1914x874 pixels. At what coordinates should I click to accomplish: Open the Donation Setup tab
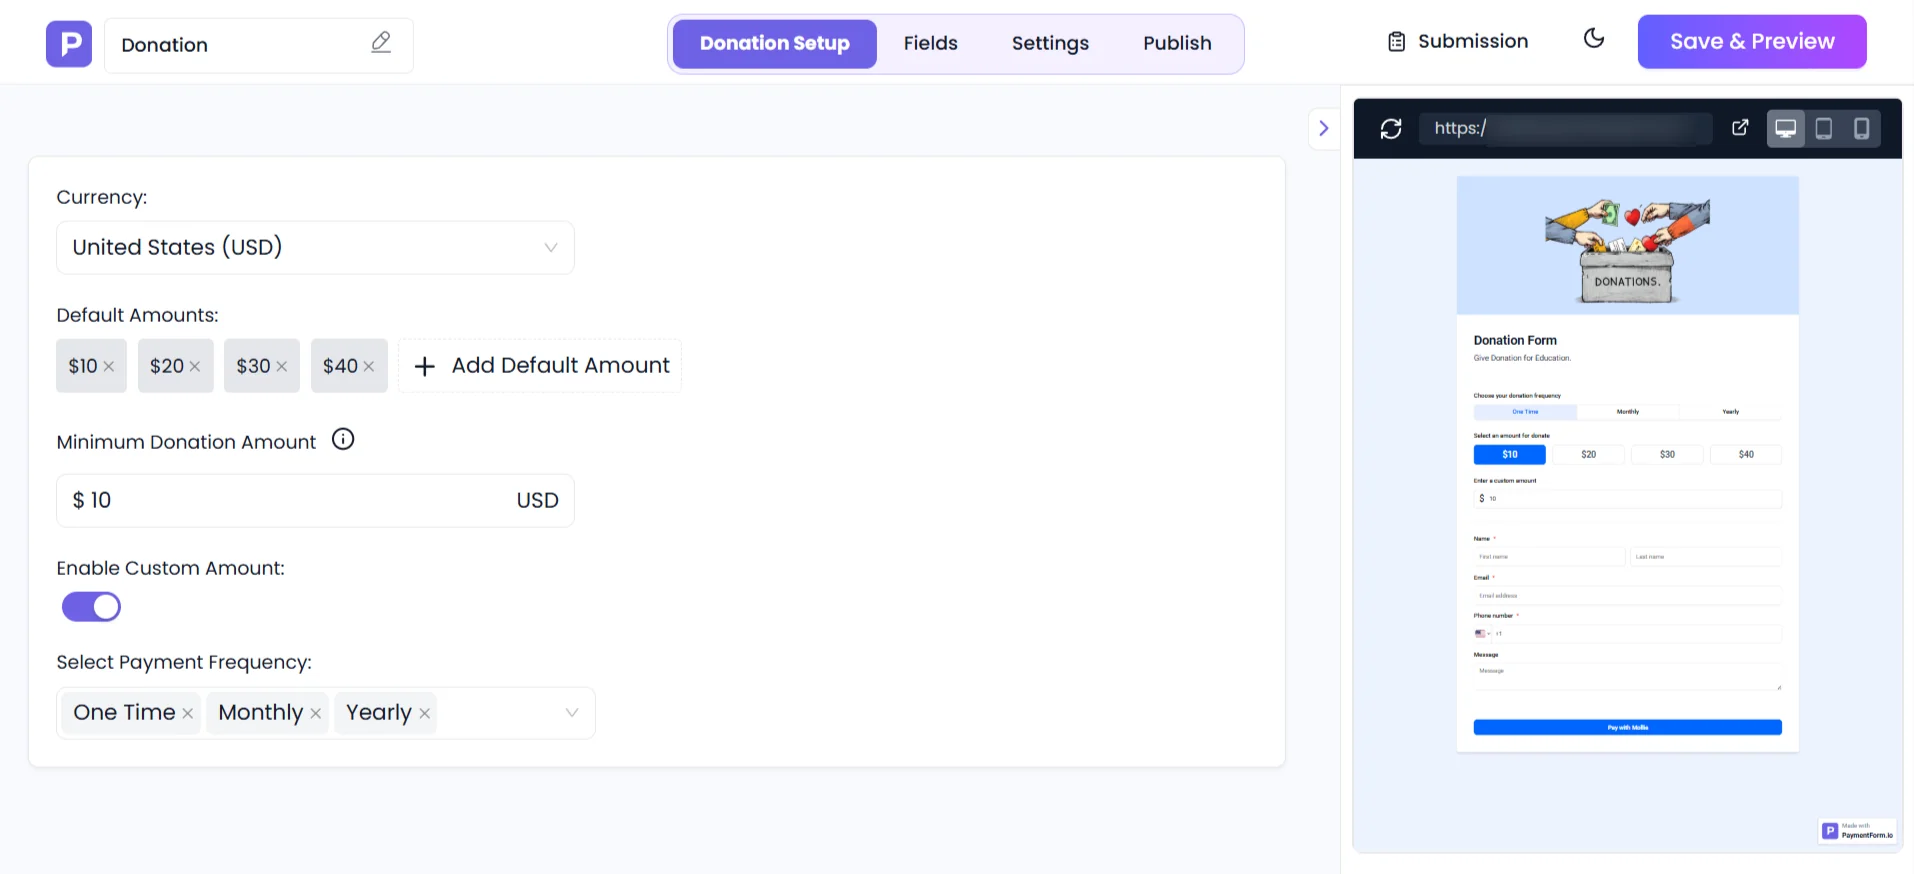(774, 44)
